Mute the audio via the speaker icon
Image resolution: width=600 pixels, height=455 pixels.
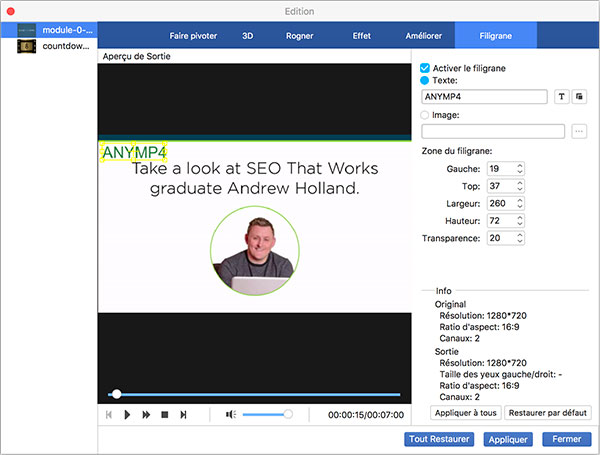(x=230, y=414)
